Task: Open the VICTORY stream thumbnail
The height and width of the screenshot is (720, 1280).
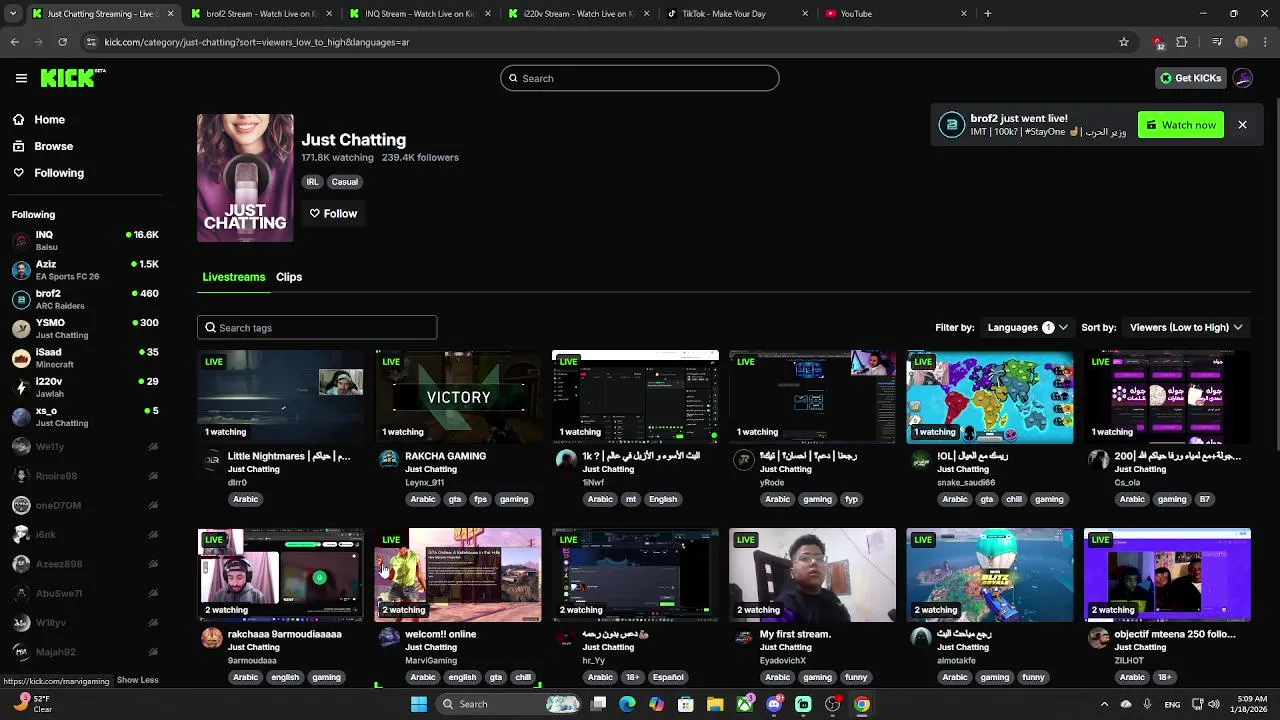Action: [x=458, y=397]
